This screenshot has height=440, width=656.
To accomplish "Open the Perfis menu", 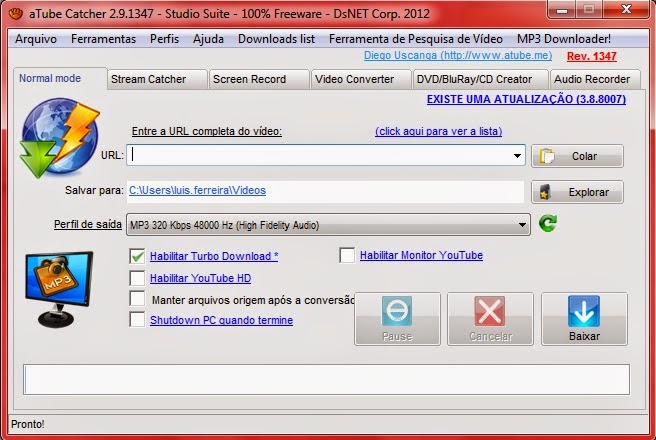I will (x=164, y=39).
